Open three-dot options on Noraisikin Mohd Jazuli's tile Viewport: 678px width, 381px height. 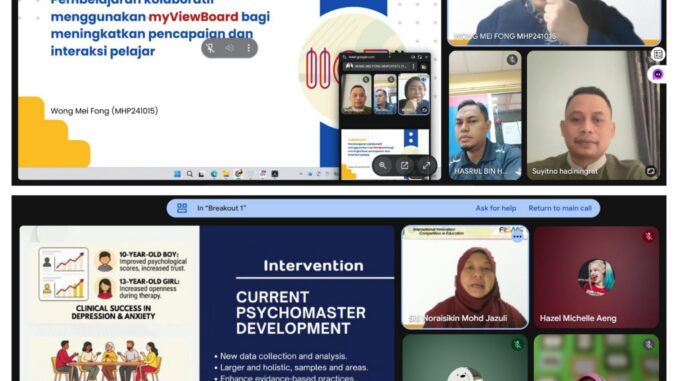(x=517, y=237)
